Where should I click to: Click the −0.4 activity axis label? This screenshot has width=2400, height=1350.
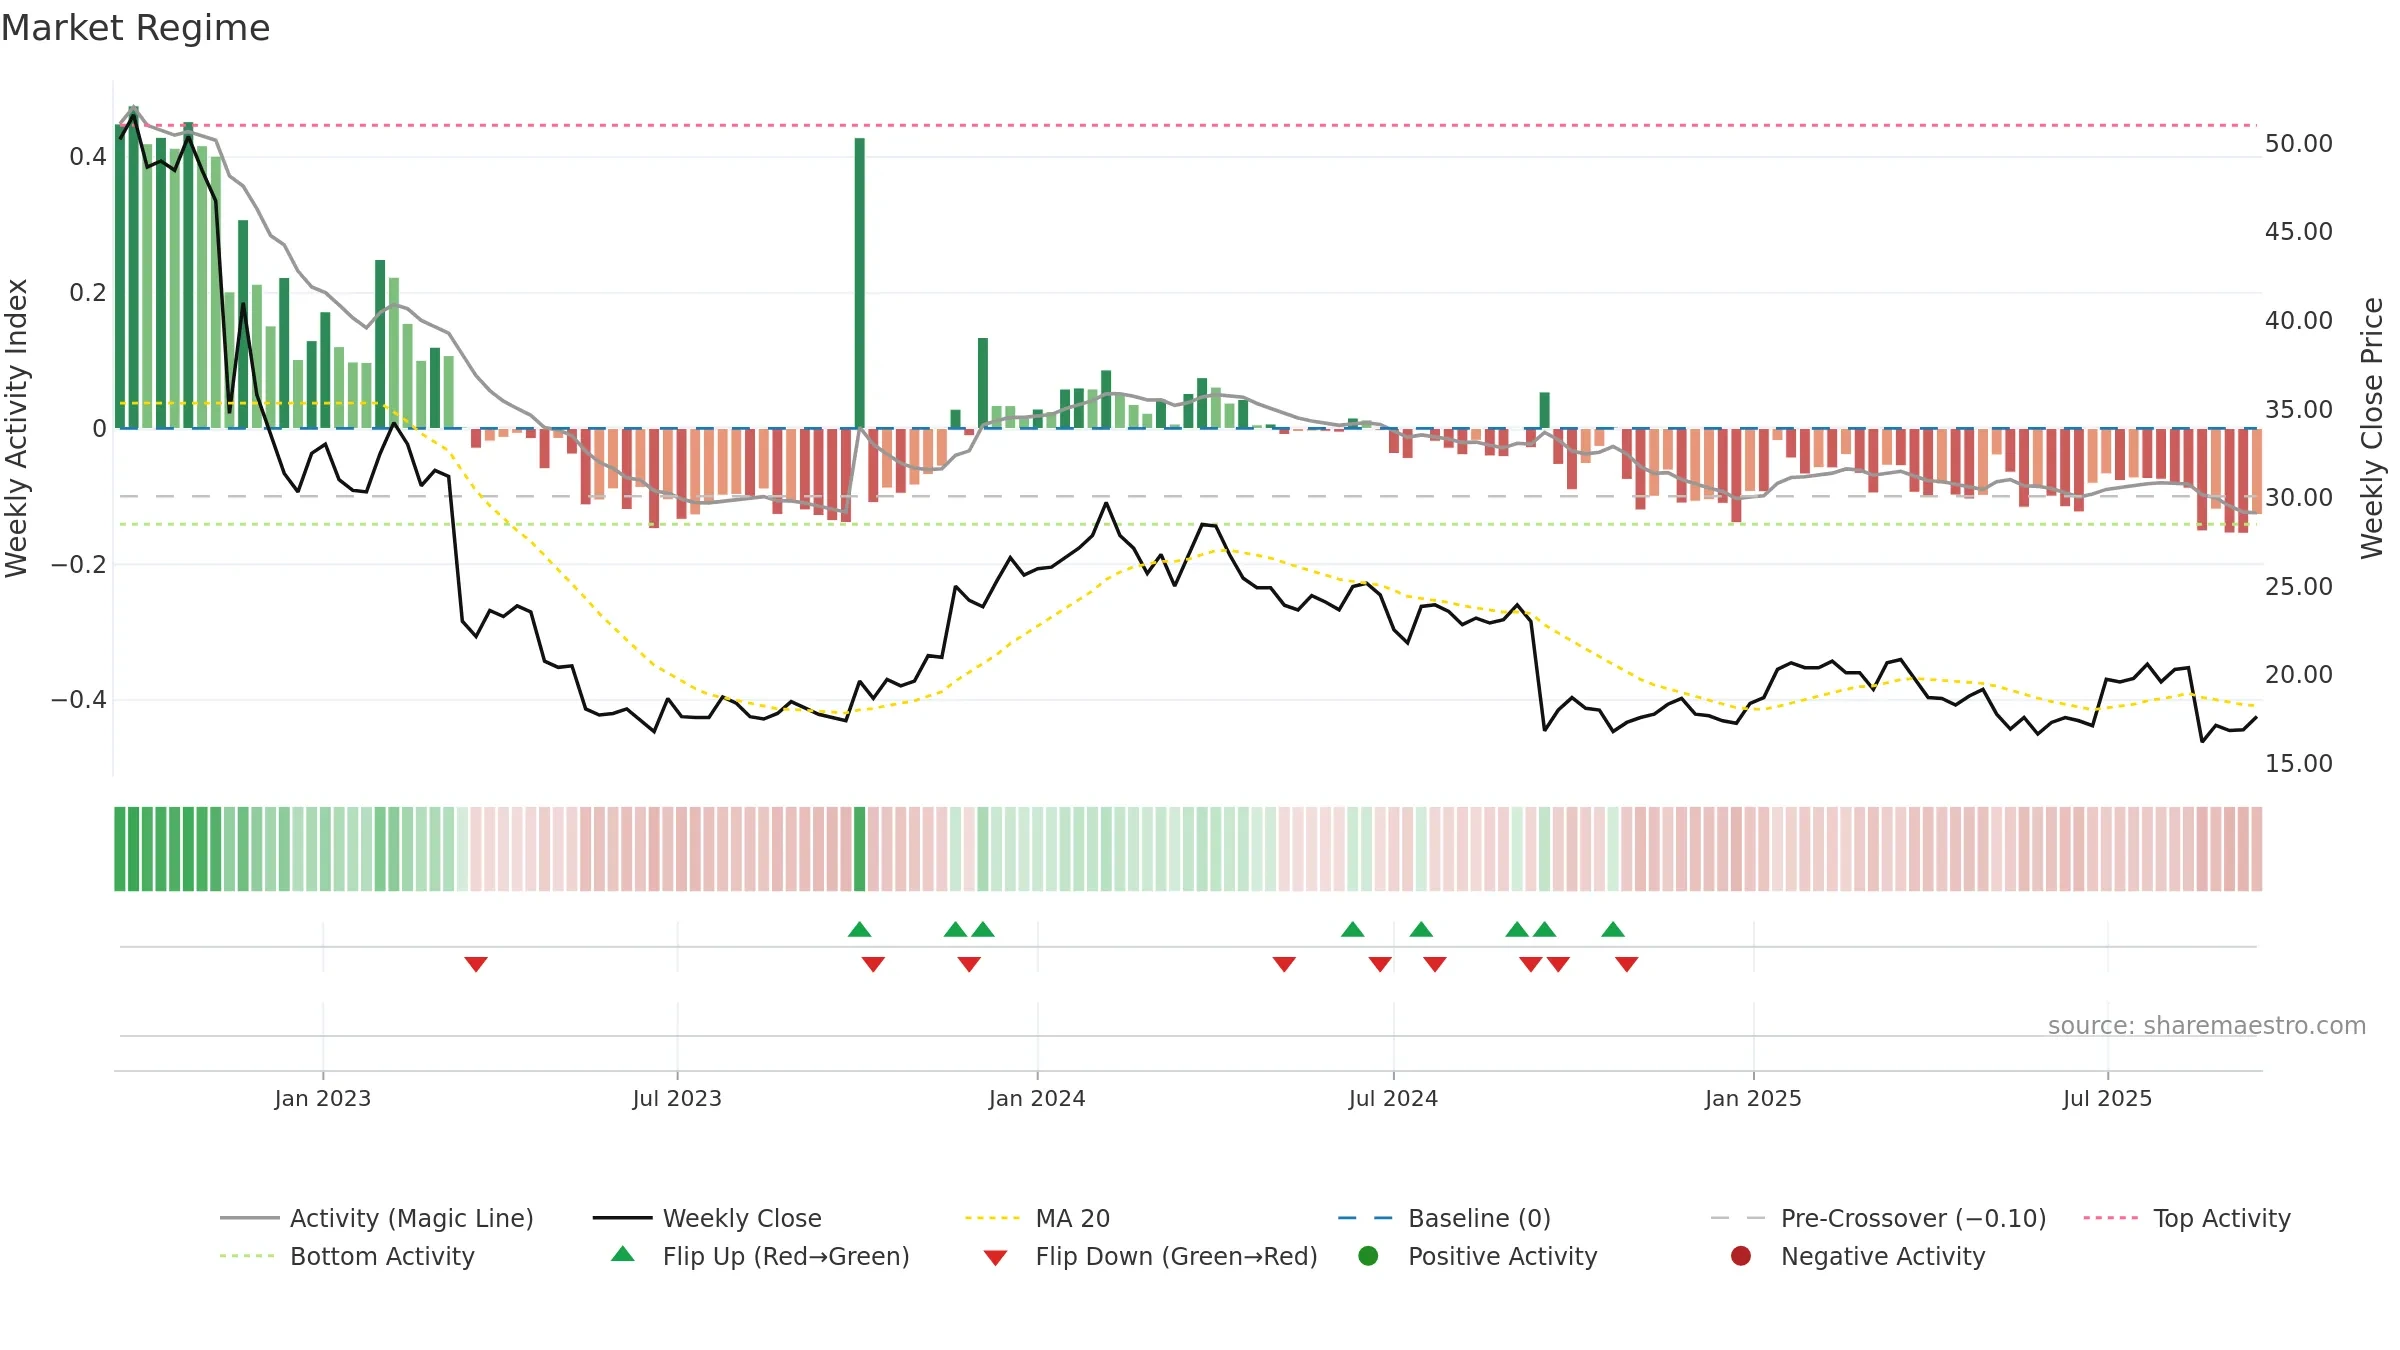(x=79, y=700)
